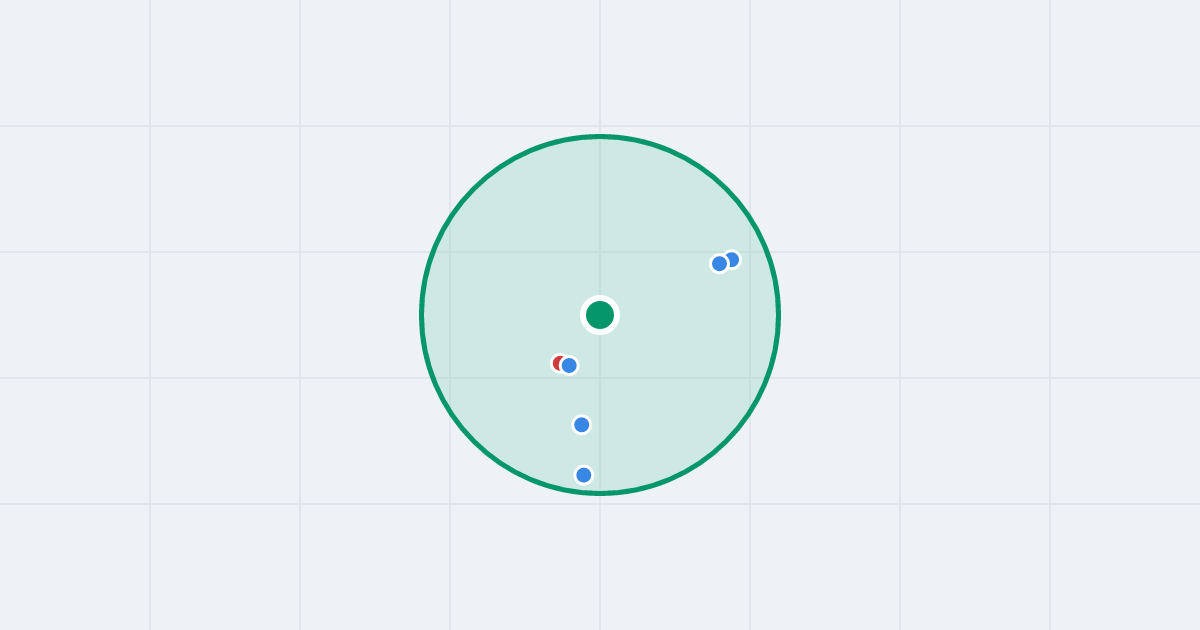Screen dimensions: 1200x630
Task: Select the front blue marker of the upper-right pair
Action: 719,263
